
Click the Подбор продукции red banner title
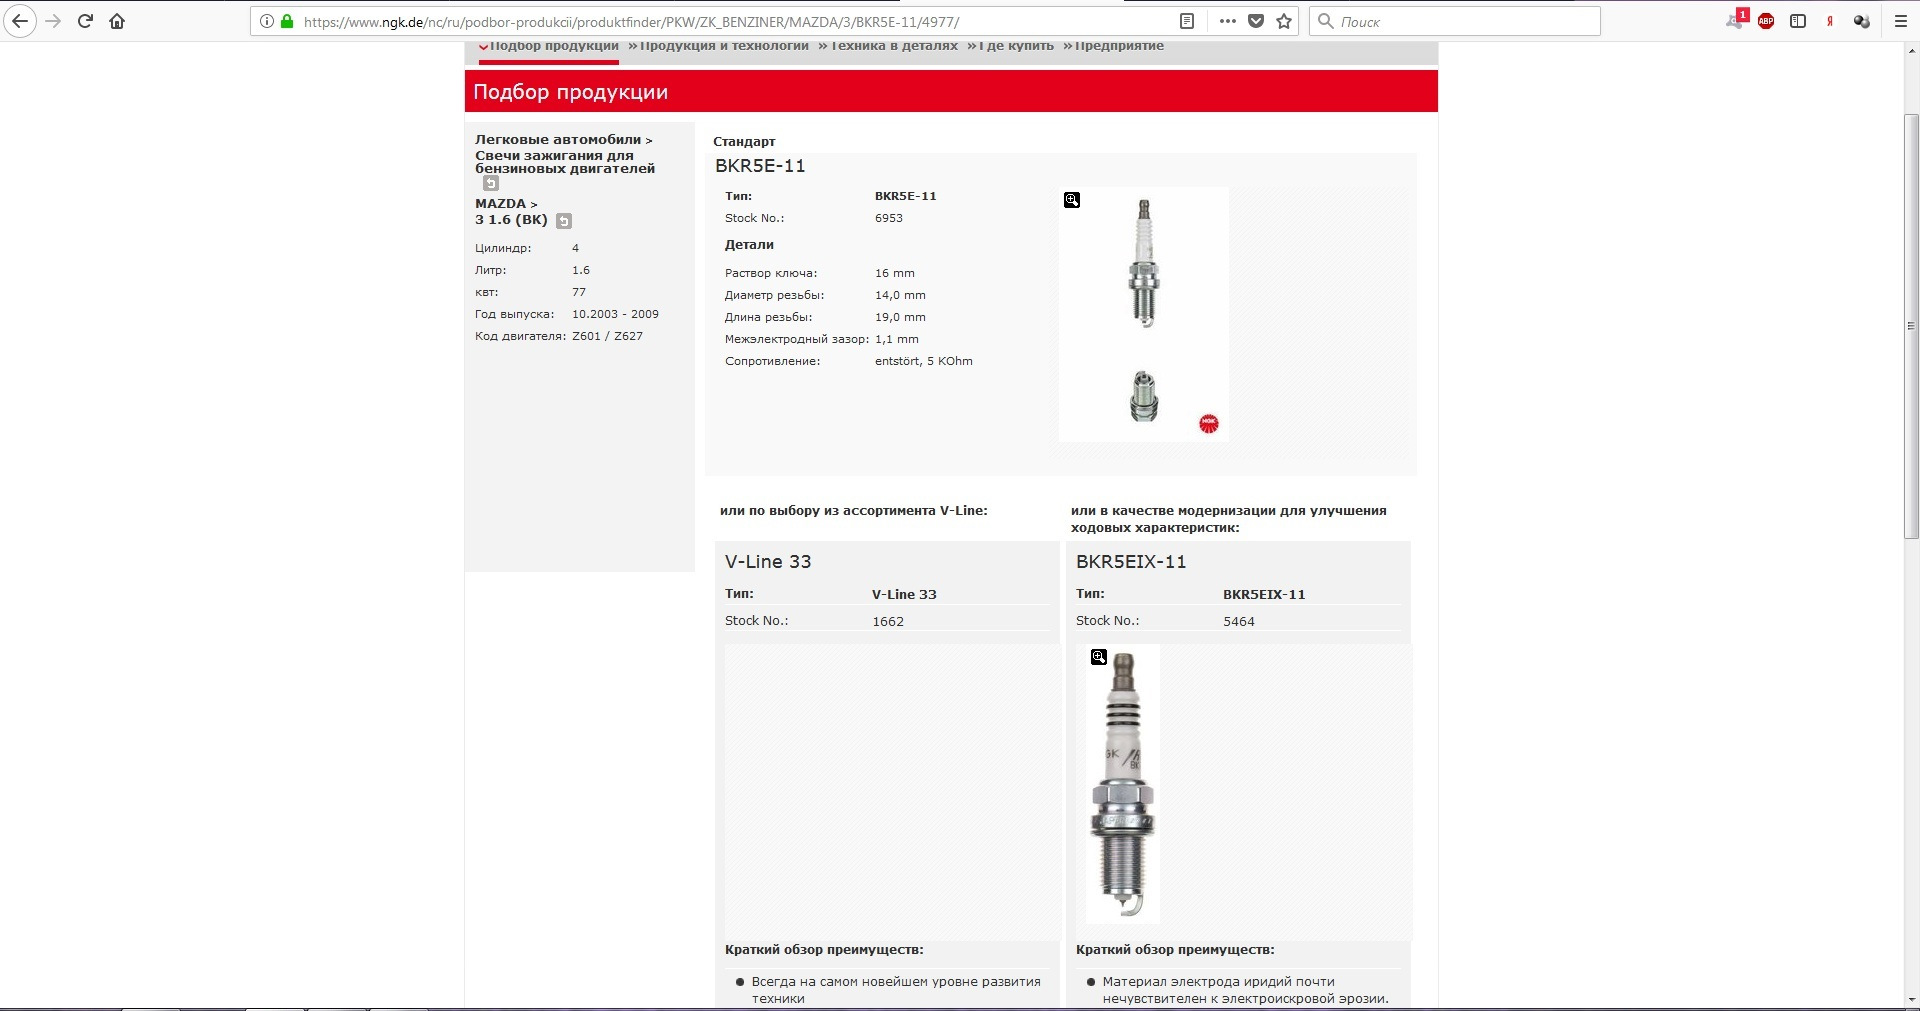click(x=570, y=92)
